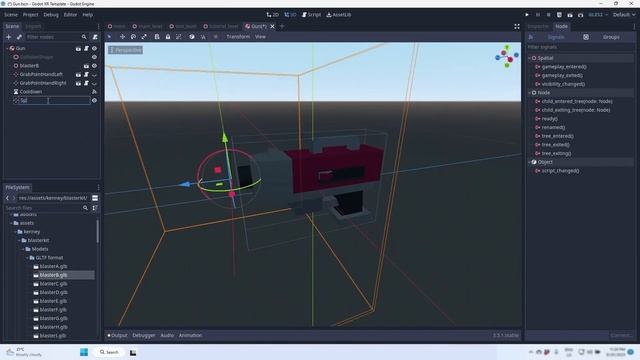Open blasterB scene instance icon
This screenshot has width=640, height=360.
pos(86,66)
